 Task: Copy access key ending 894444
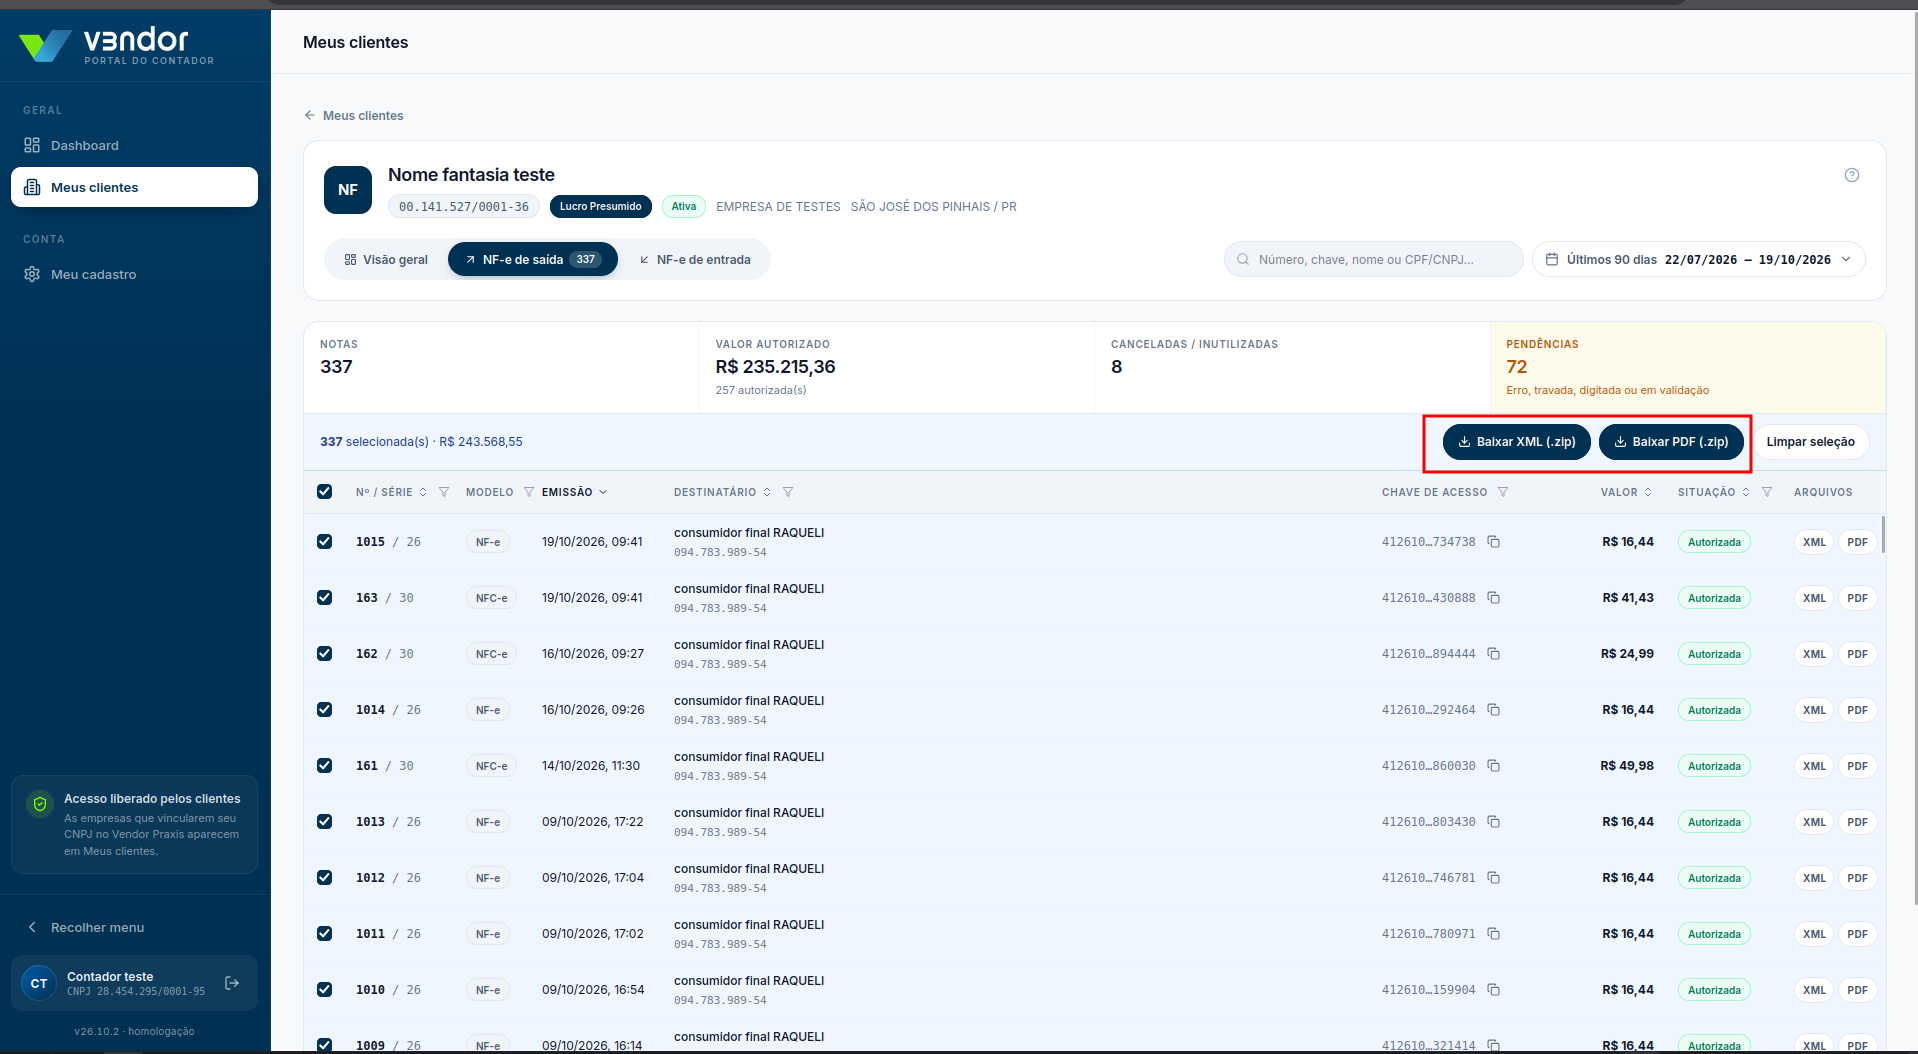coord(1493,654)
